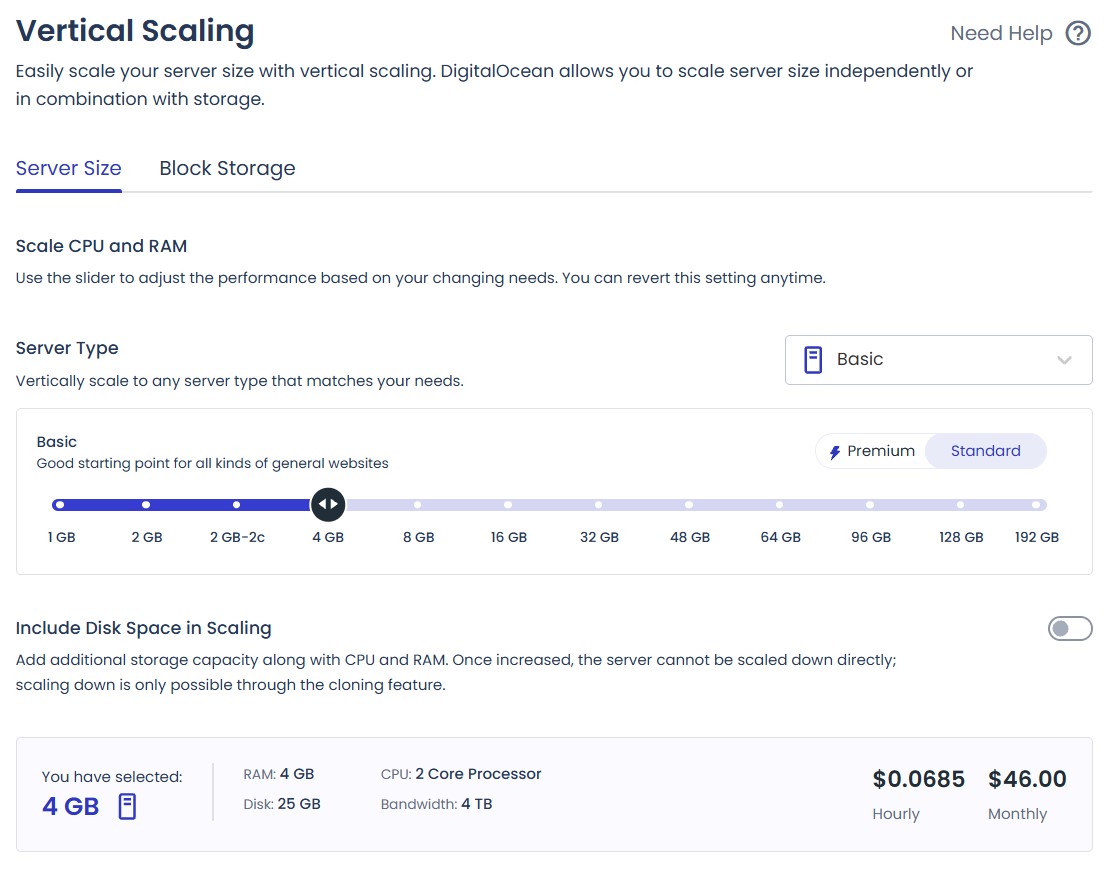The image size is (1108, 869).
Task: Click the Need Help link
Action: tap(1002, 33)
